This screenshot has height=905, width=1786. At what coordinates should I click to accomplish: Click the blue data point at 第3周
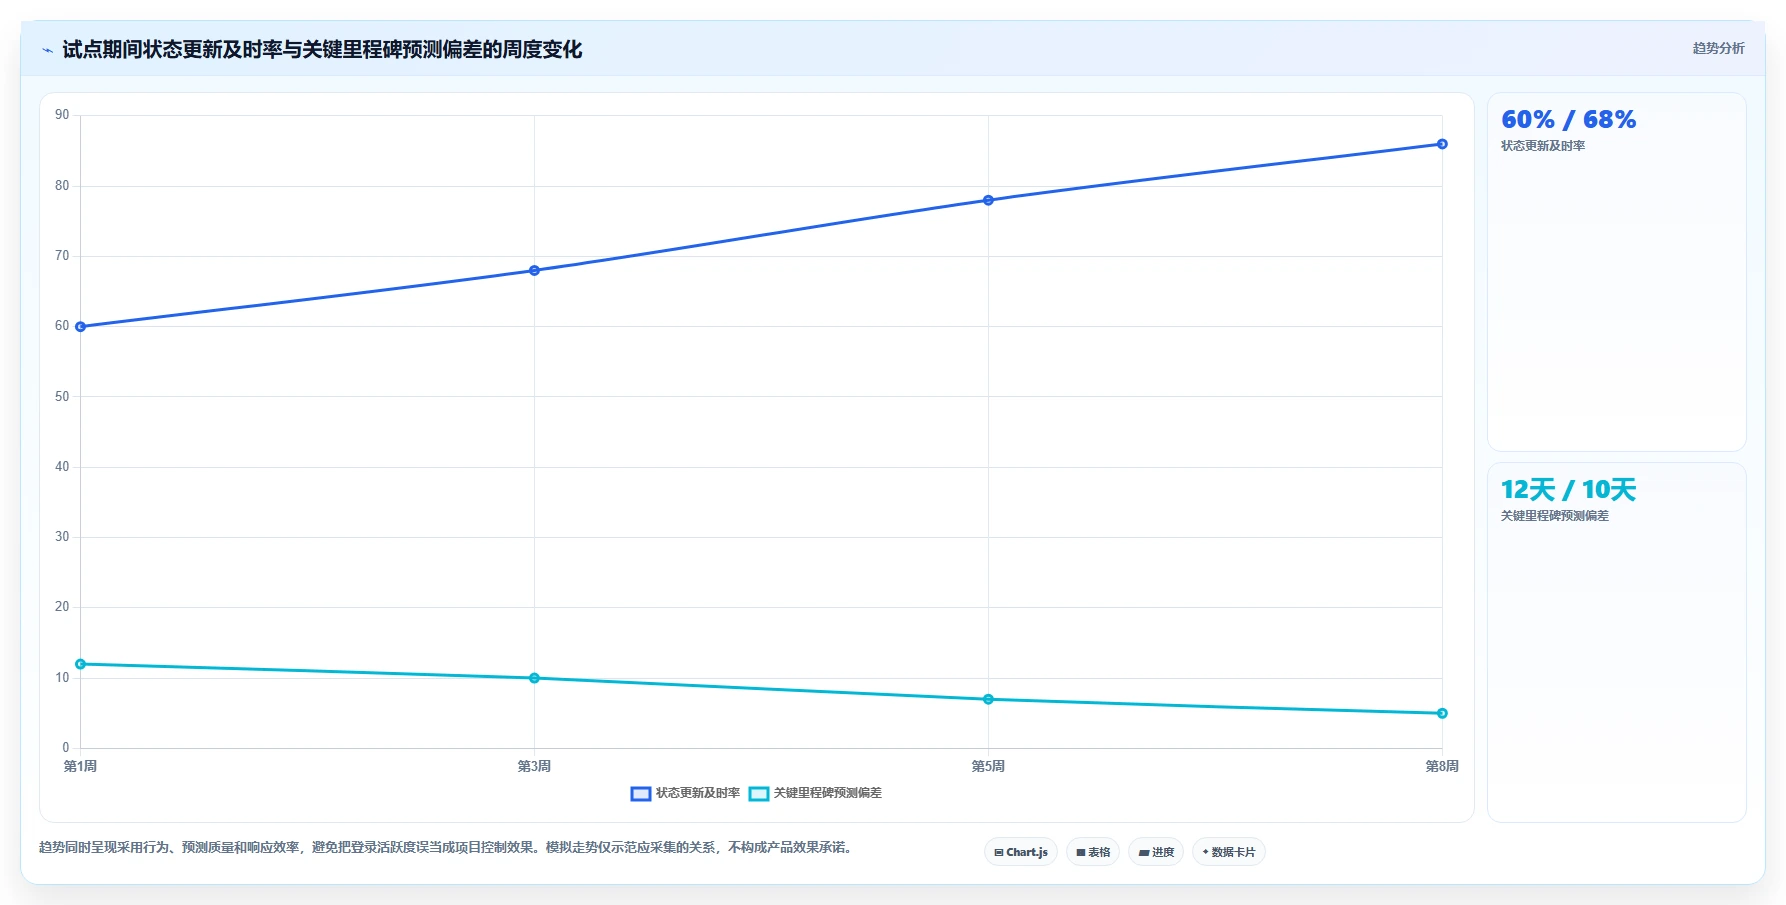pos(534,271)
